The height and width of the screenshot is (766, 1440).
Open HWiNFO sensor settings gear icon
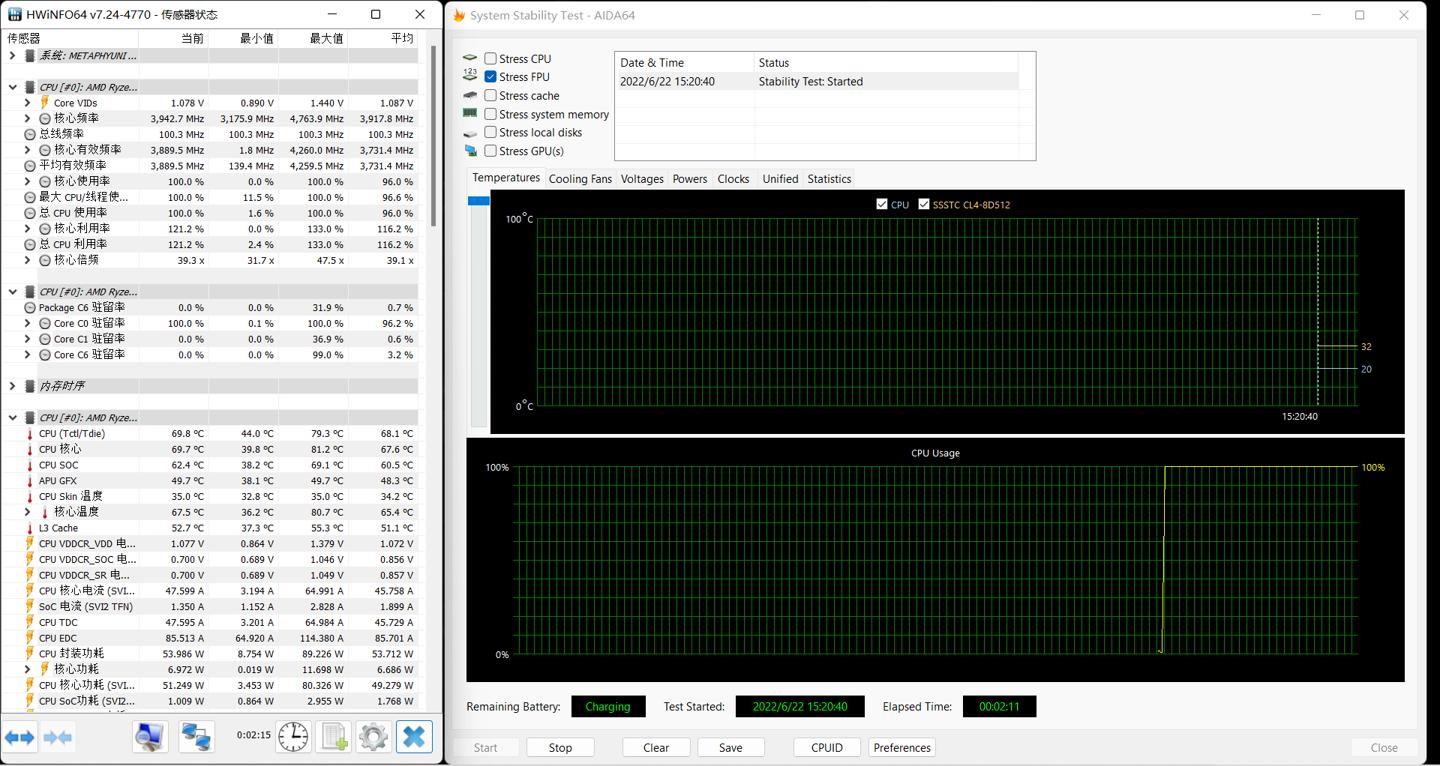pos(374,737)
